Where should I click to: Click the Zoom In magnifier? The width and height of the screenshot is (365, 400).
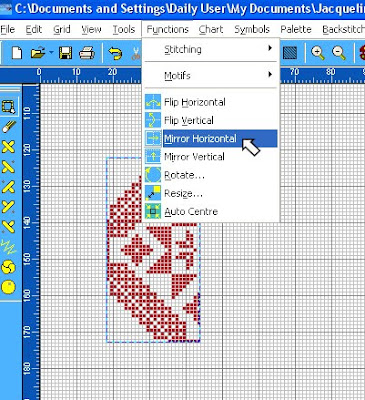pos(318,53)
